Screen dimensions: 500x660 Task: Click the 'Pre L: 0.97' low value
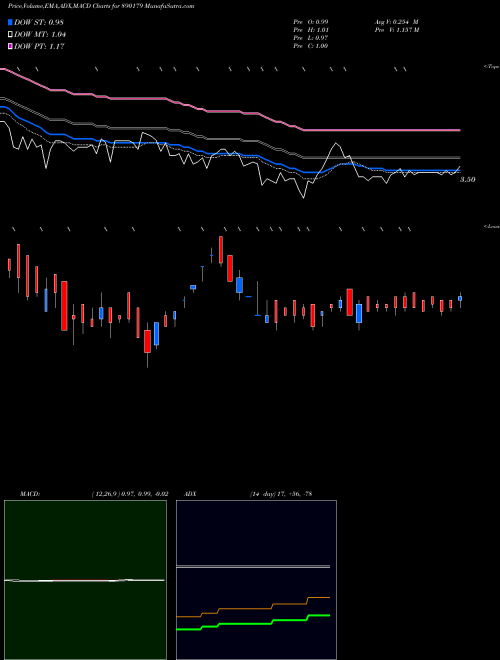(311, 38)
